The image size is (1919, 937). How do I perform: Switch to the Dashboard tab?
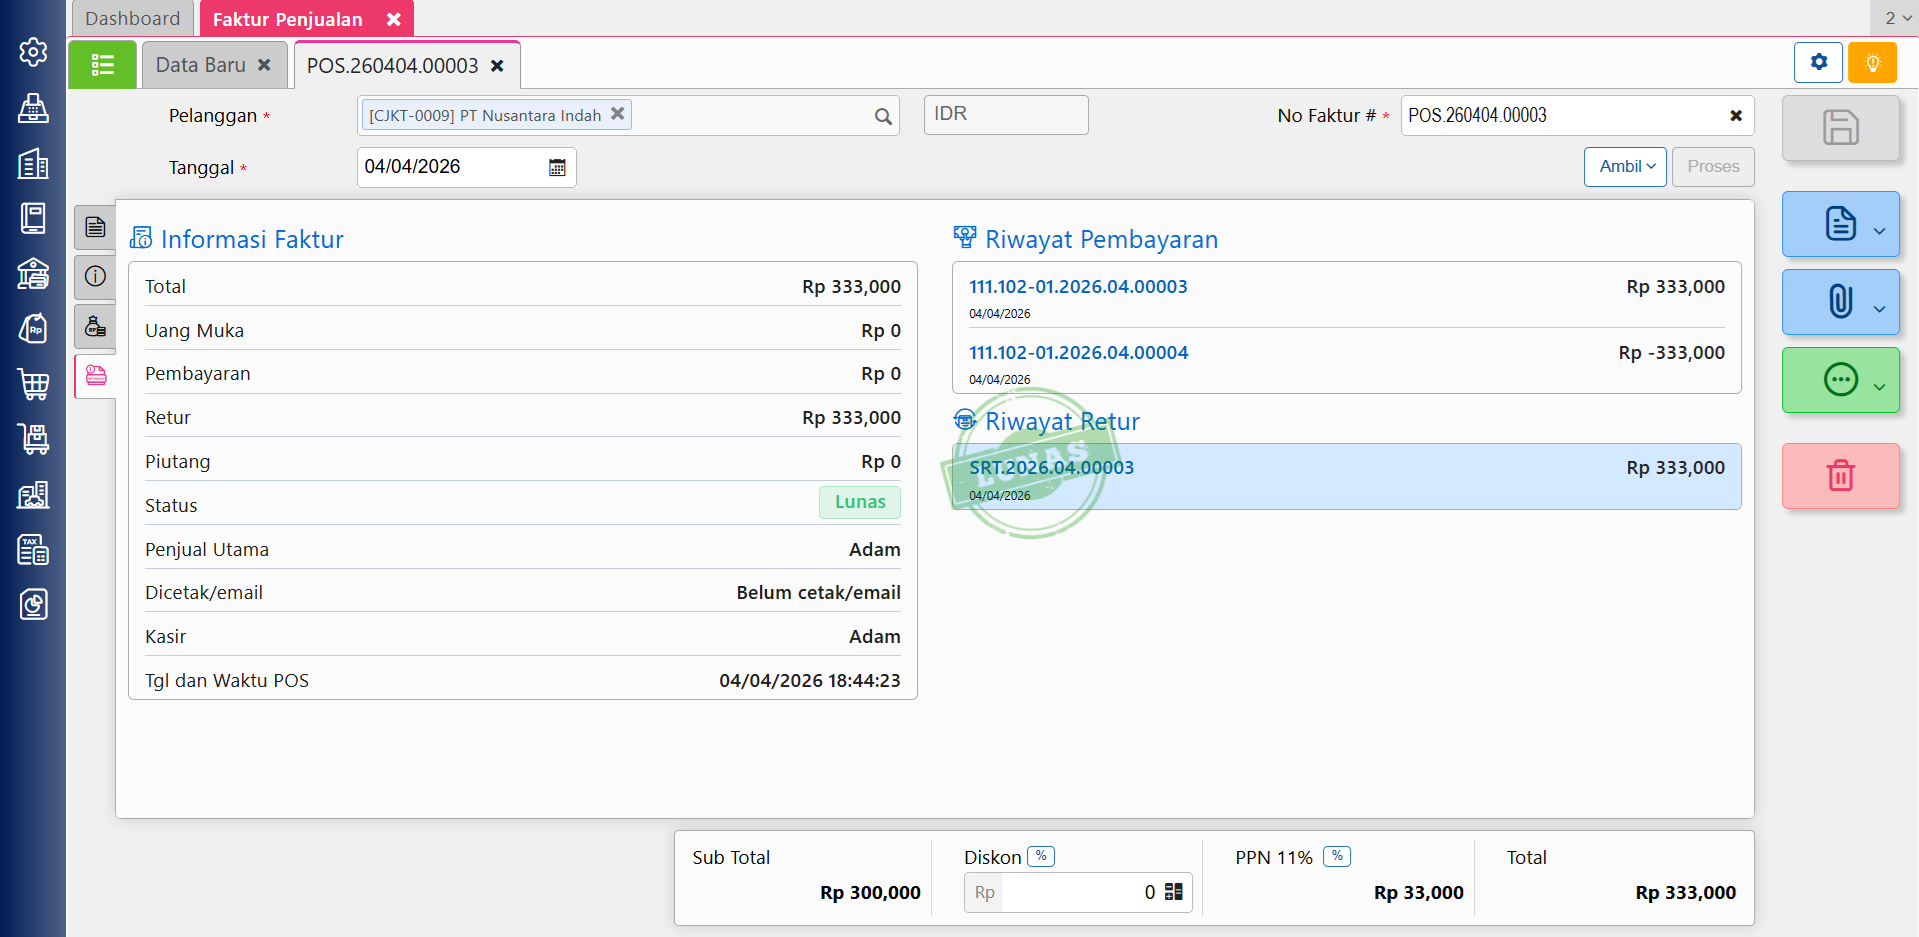pos(133,19)
